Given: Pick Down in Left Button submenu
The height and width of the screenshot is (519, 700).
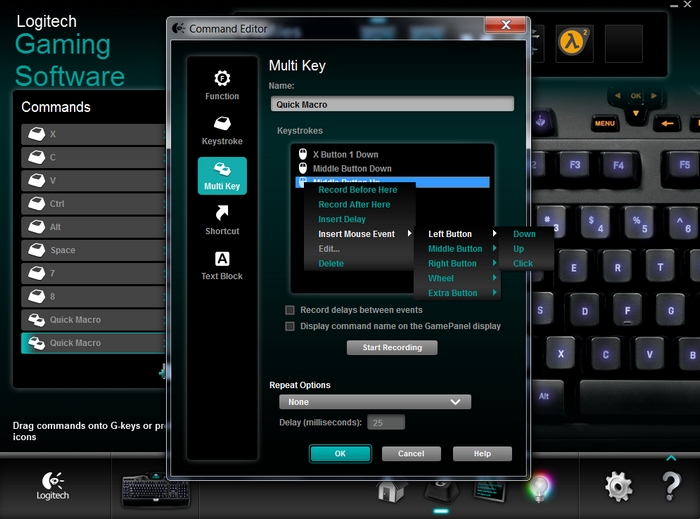Looking at the screenshot, I should (524, 234).
